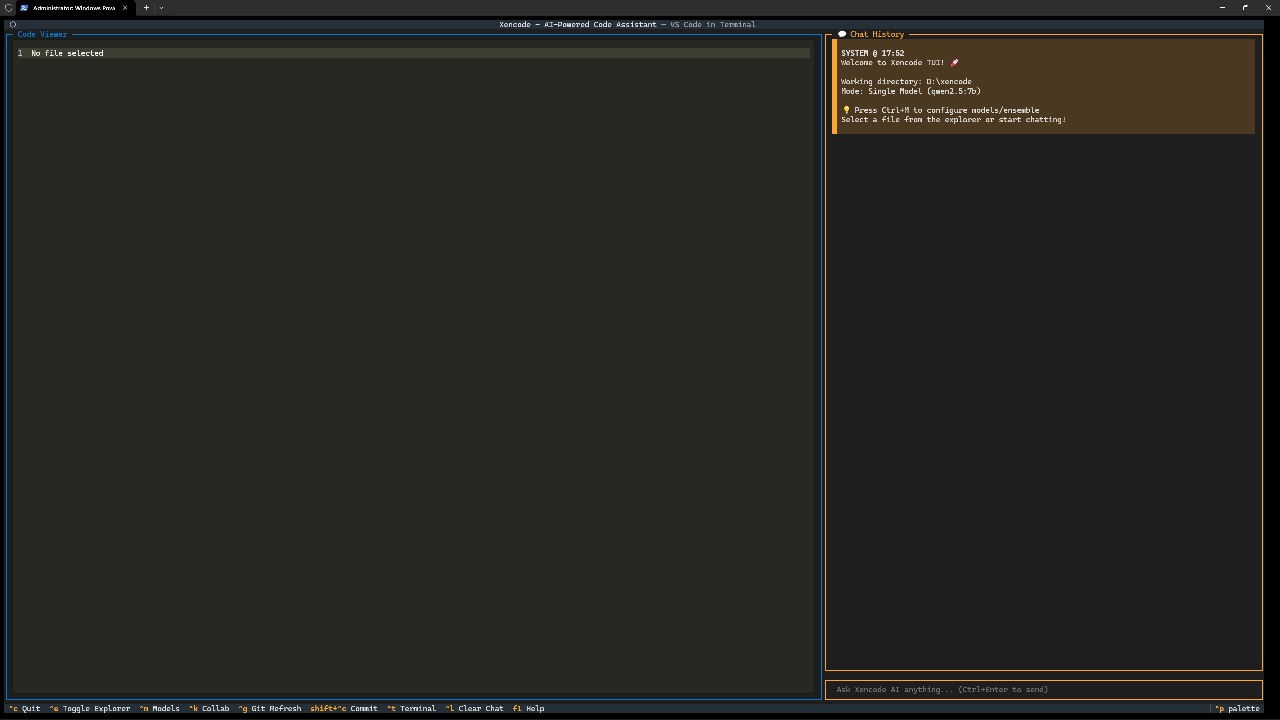Click the 'SYSTEM @ 17:52' message header
Image resolution: width=1280 pixels, height=720 pixels.
(872, 53)
